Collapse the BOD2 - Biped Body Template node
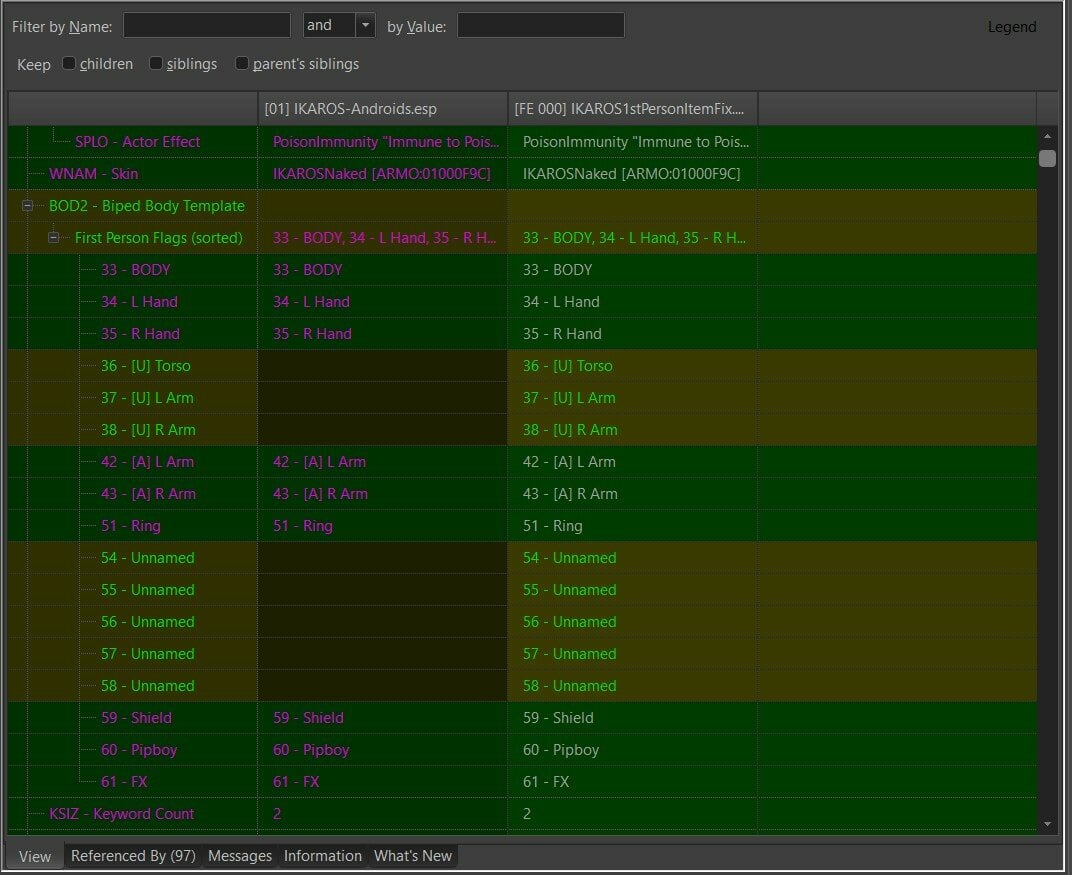The width and height of the screenshot is (1072, 875). coord(27,205)
